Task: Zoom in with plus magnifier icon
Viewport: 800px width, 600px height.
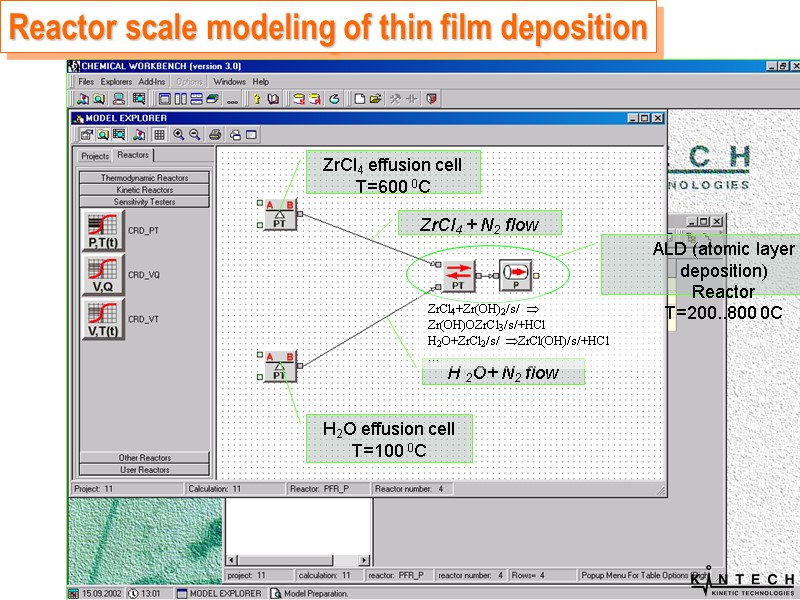Action: [179, 135]
